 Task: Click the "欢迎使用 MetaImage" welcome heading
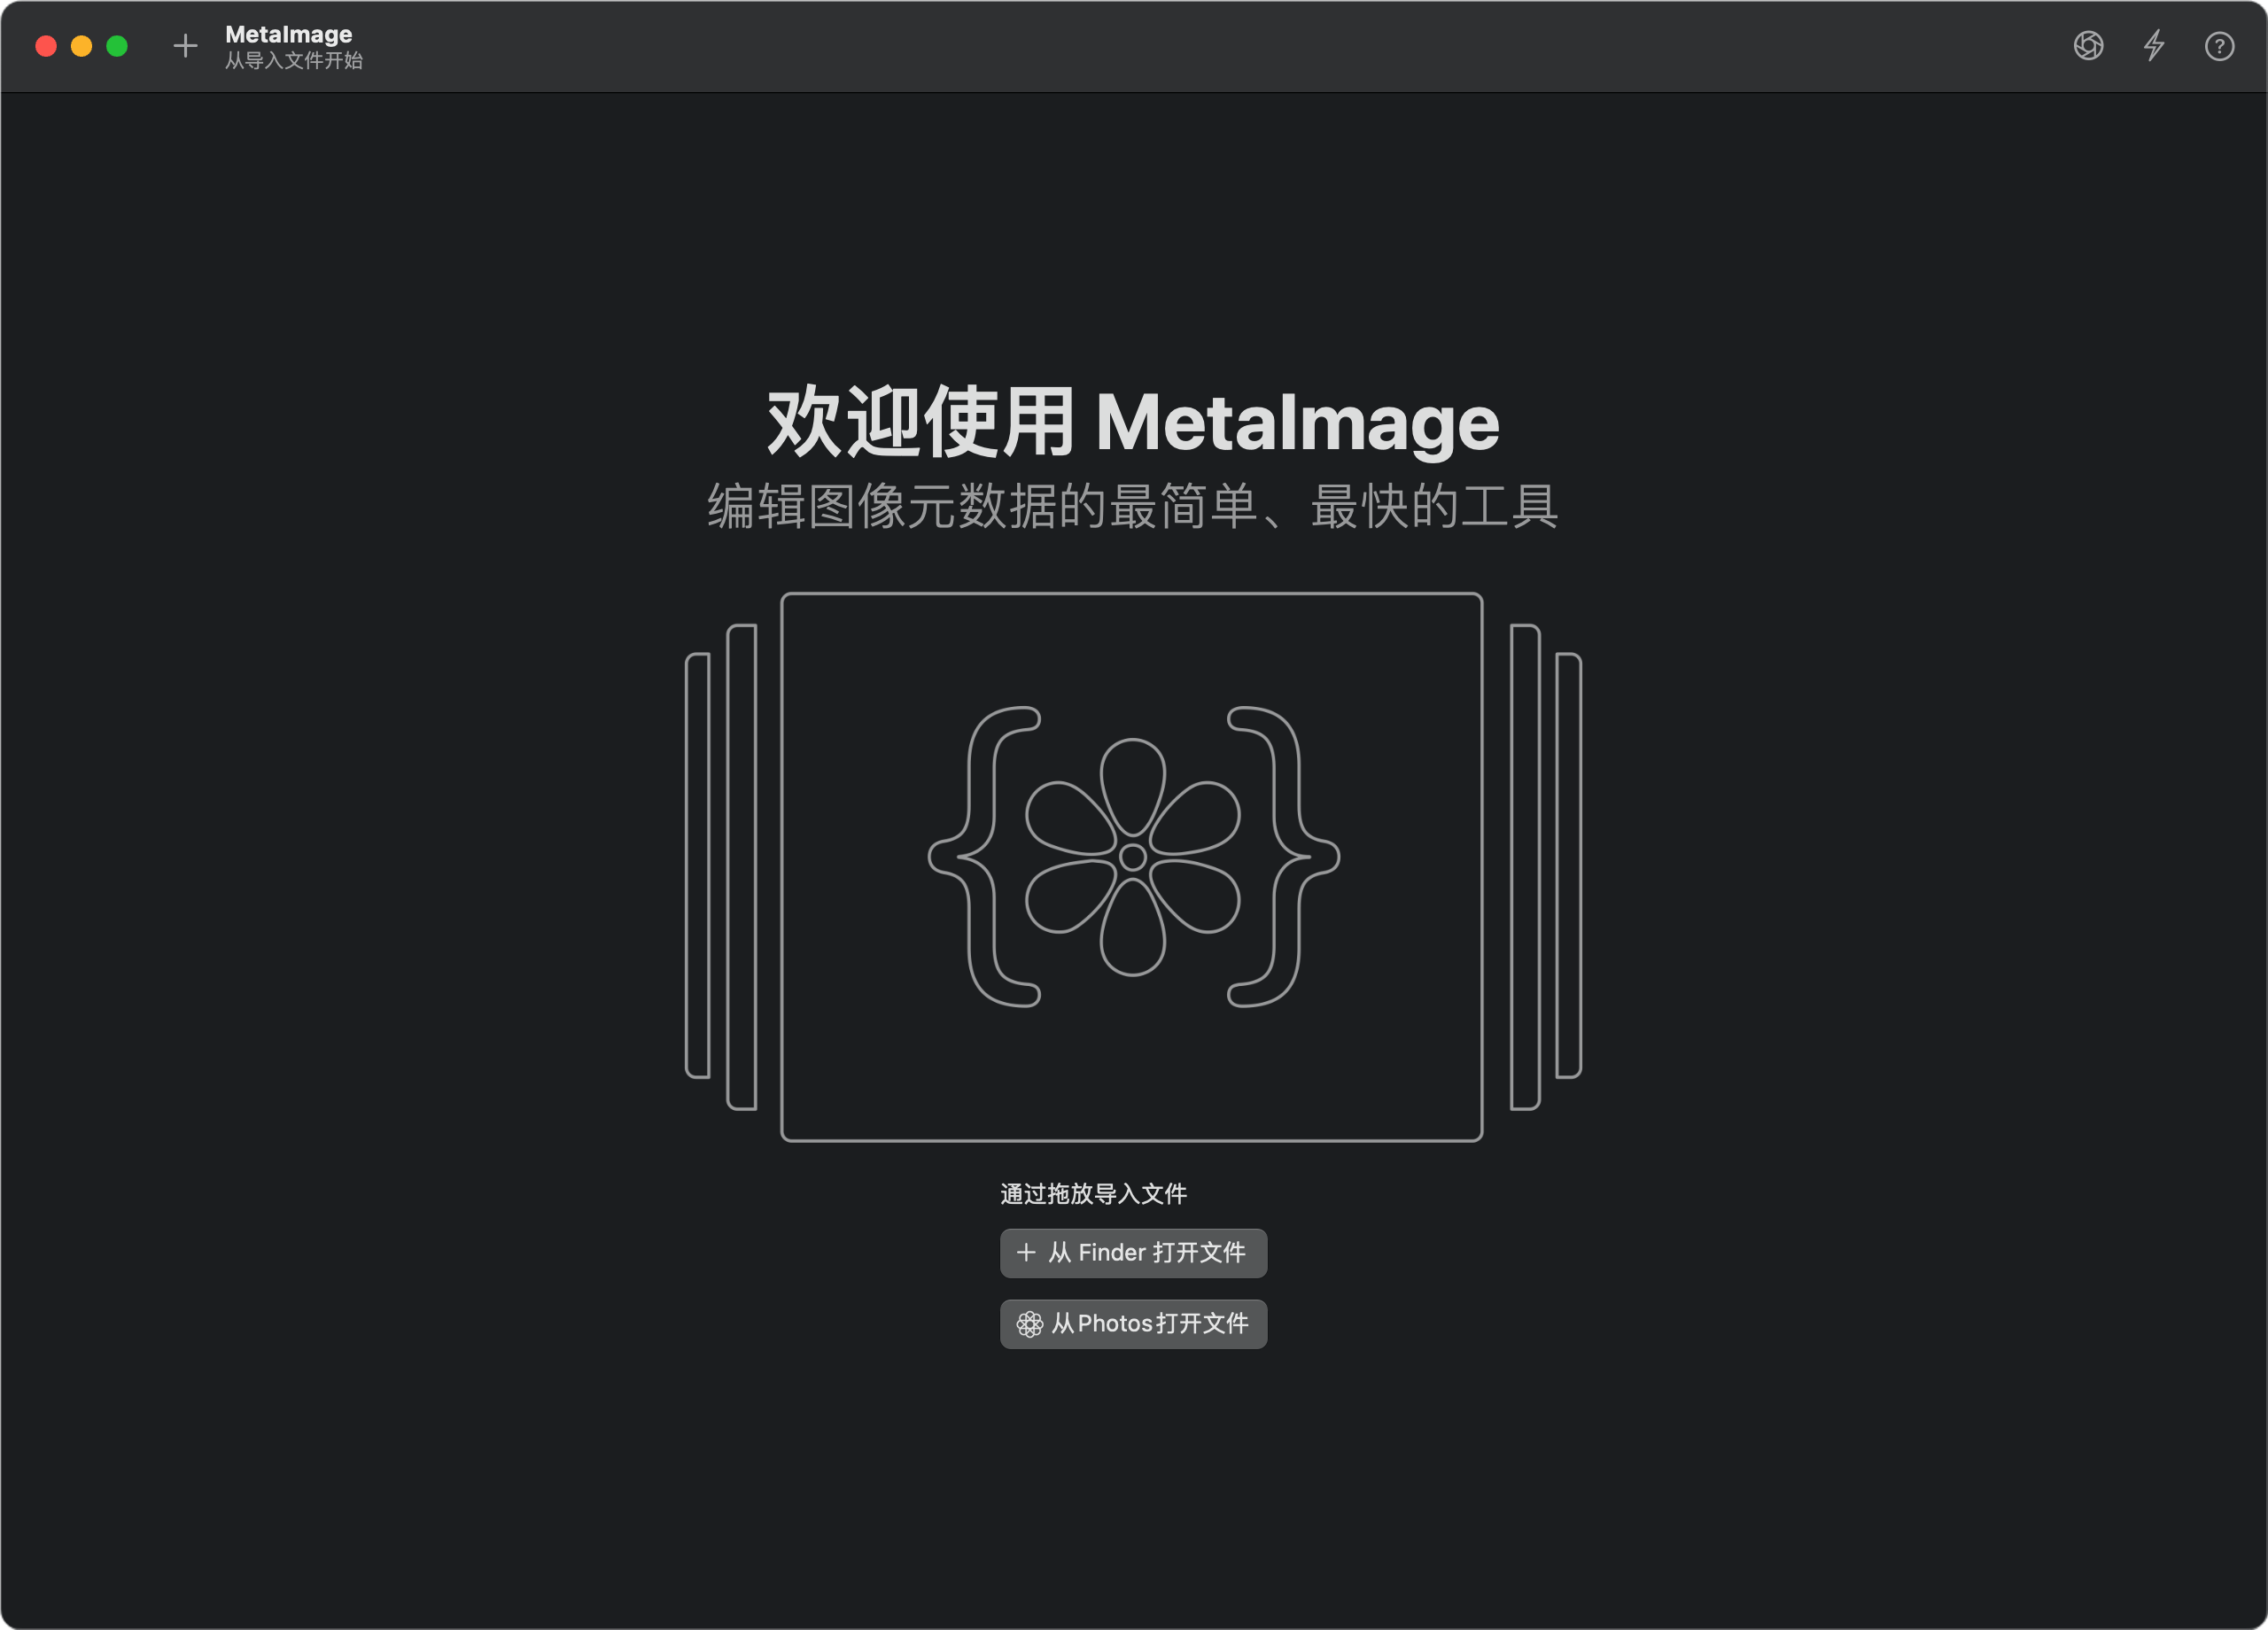point(1133,422)
